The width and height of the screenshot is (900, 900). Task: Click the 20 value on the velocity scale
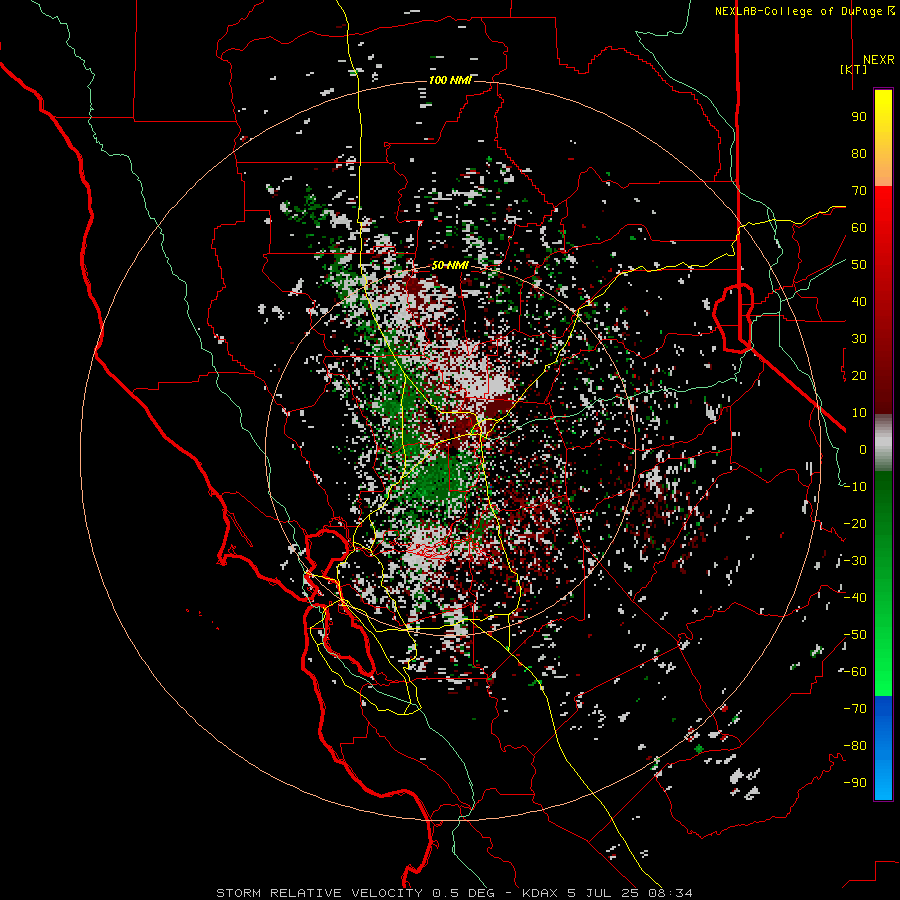point(859,375)
